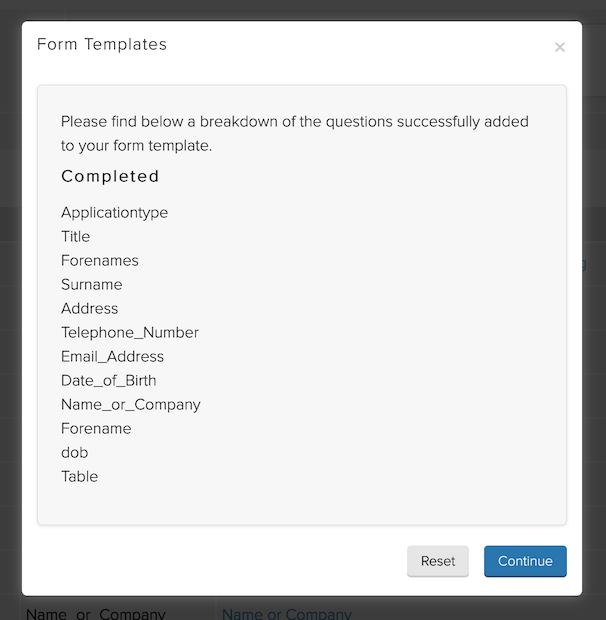
Task: Select the Name_or_Company row label behind dialog
Action: pyautogui.click(x=96, y=613)
